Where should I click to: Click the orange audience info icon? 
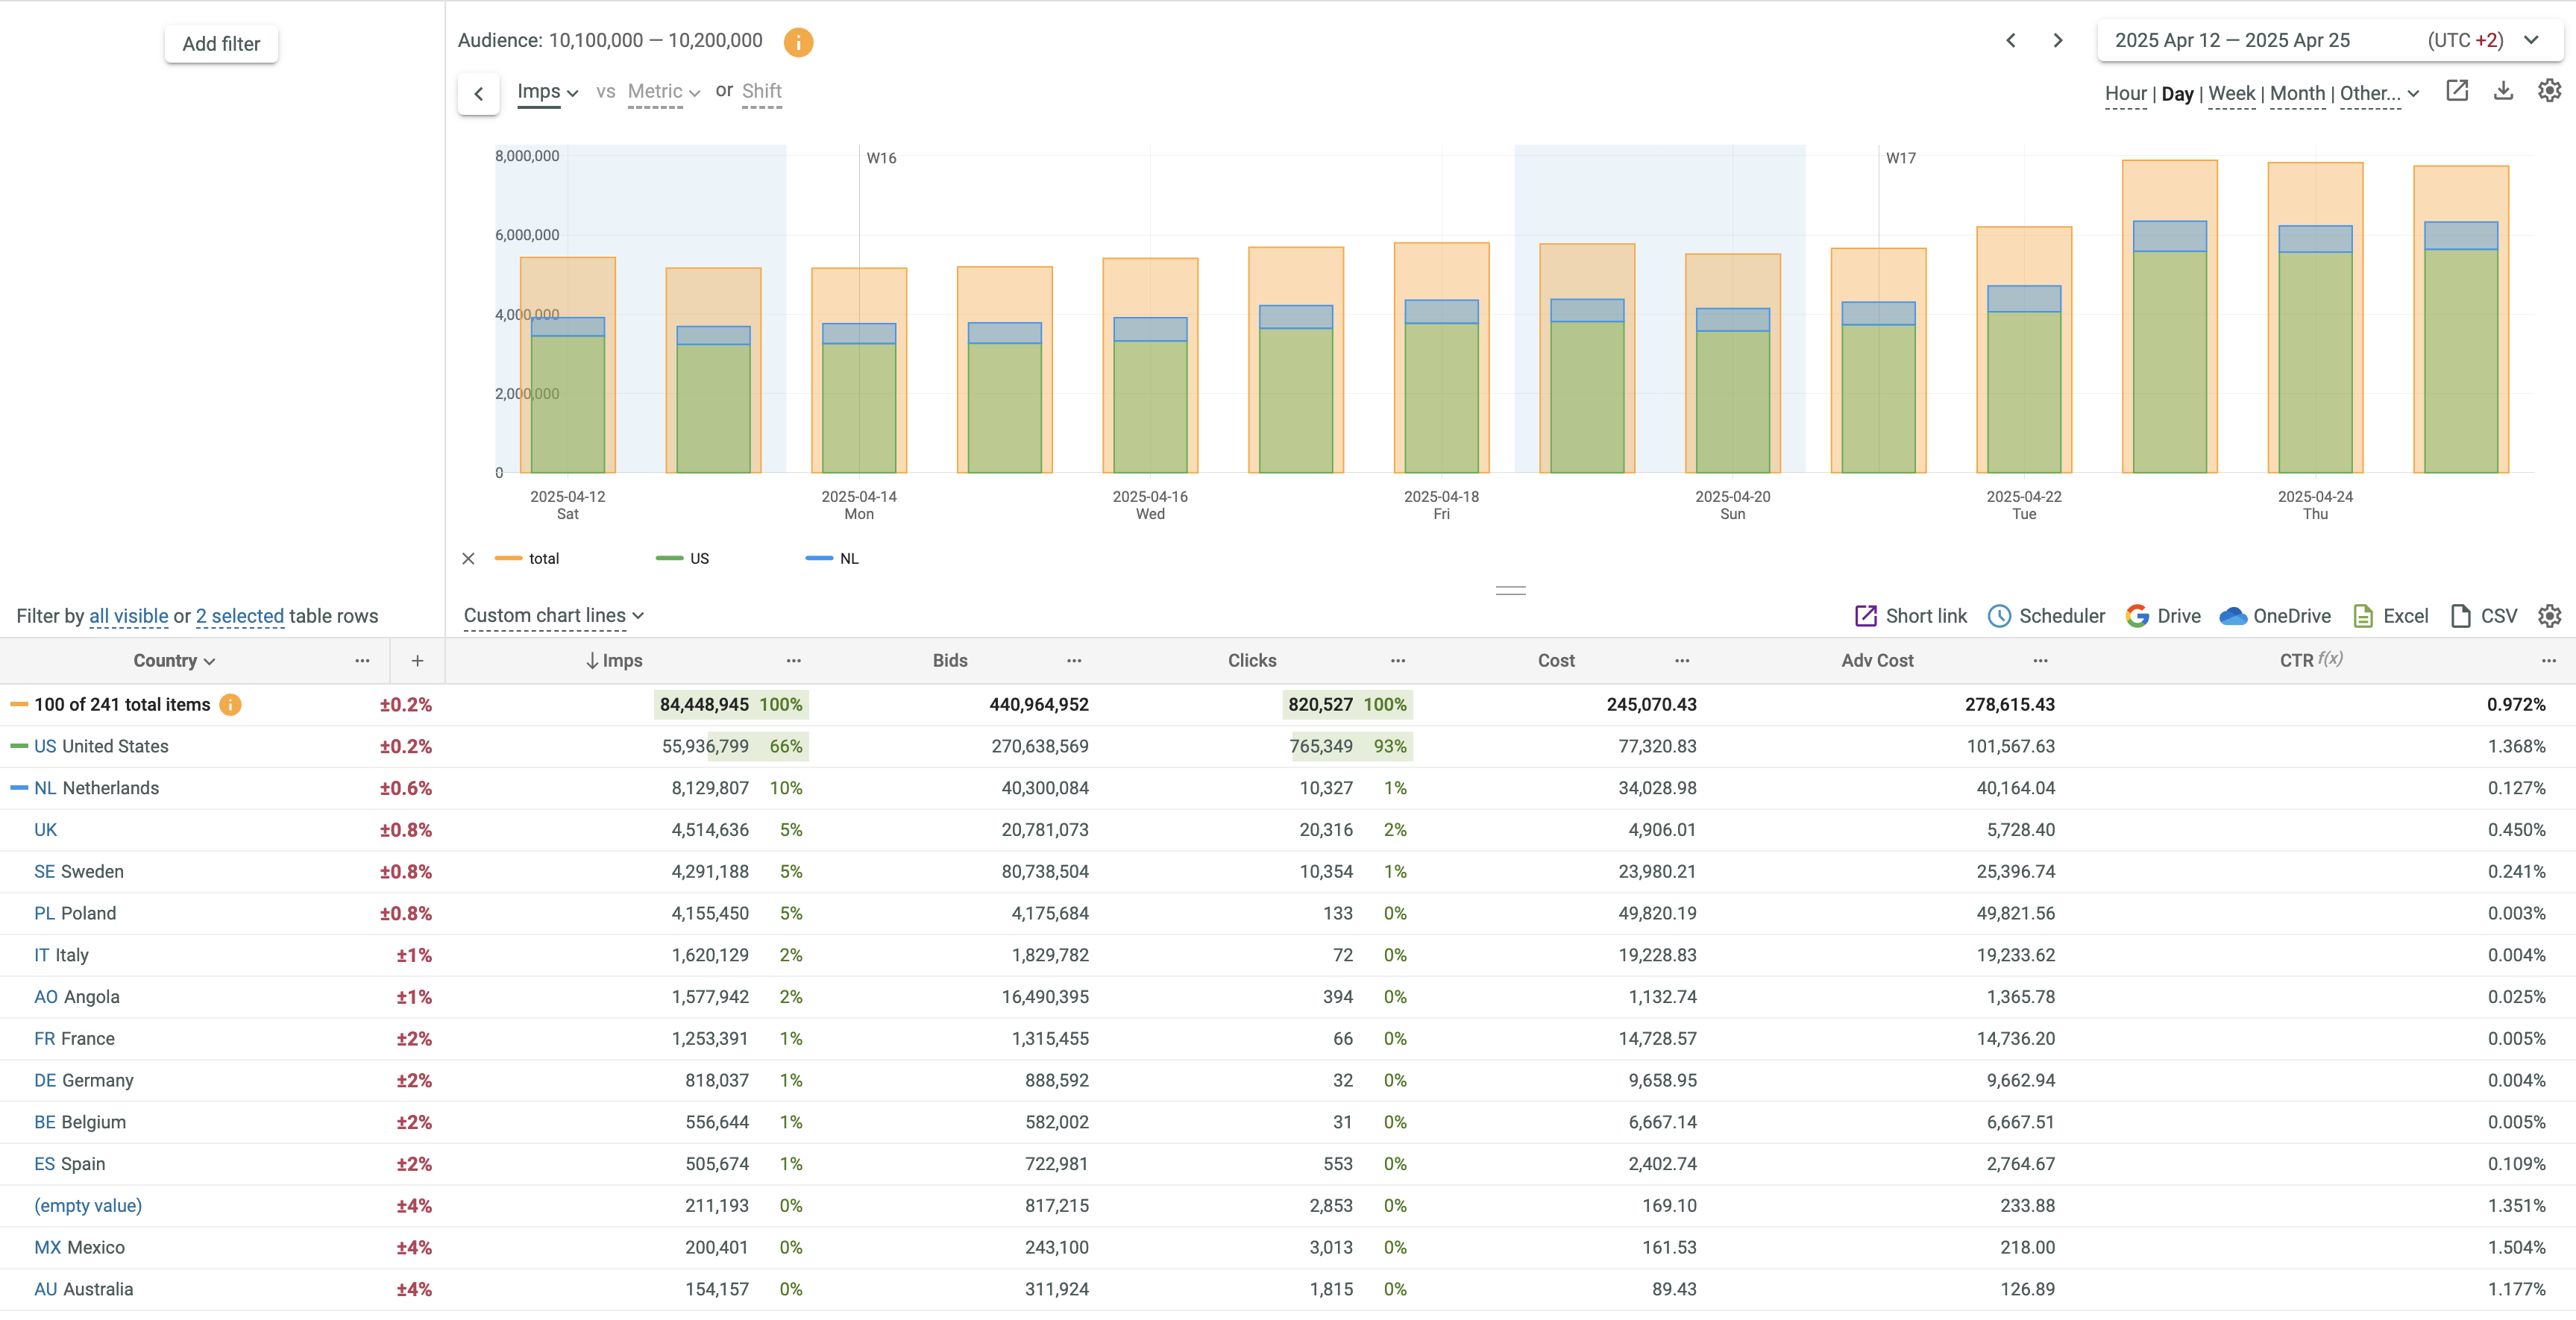pos(797,42)
